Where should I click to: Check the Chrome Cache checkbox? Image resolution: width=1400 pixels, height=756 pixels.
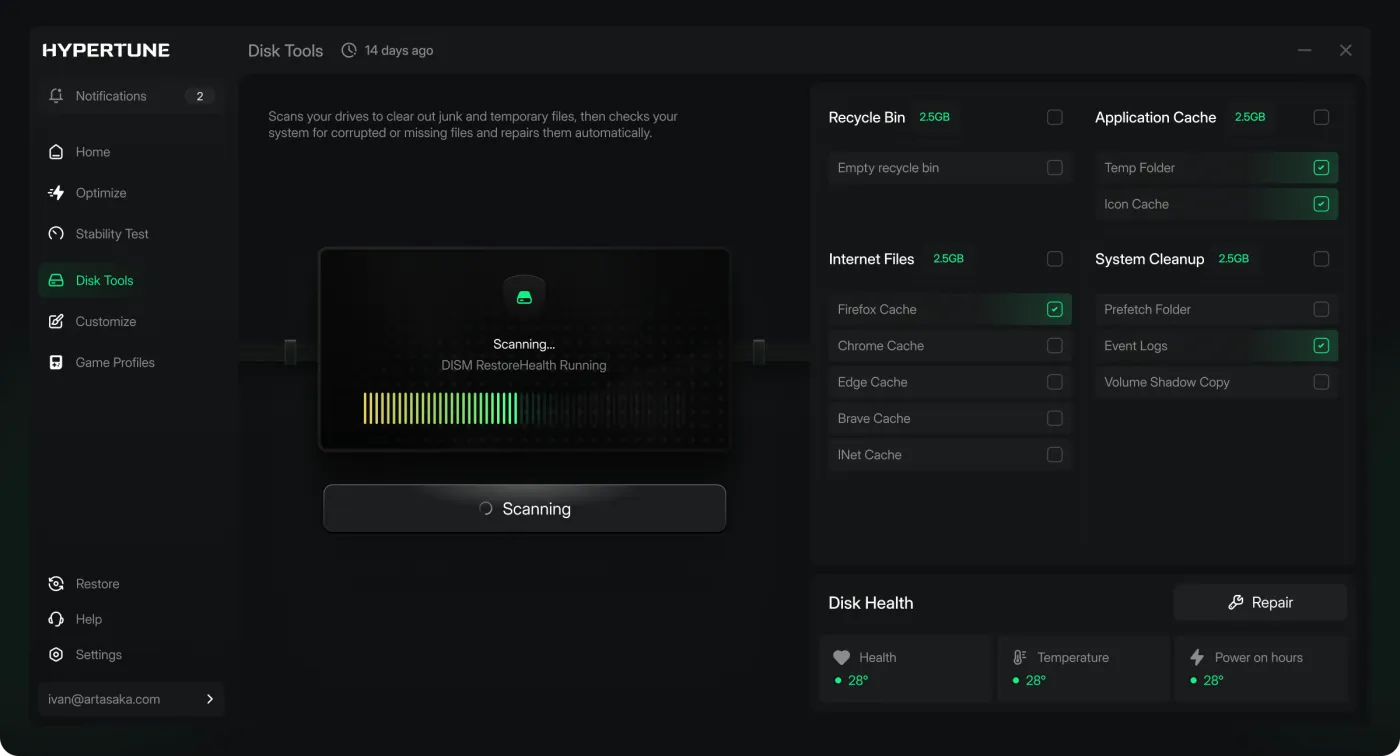[1055, 346]
